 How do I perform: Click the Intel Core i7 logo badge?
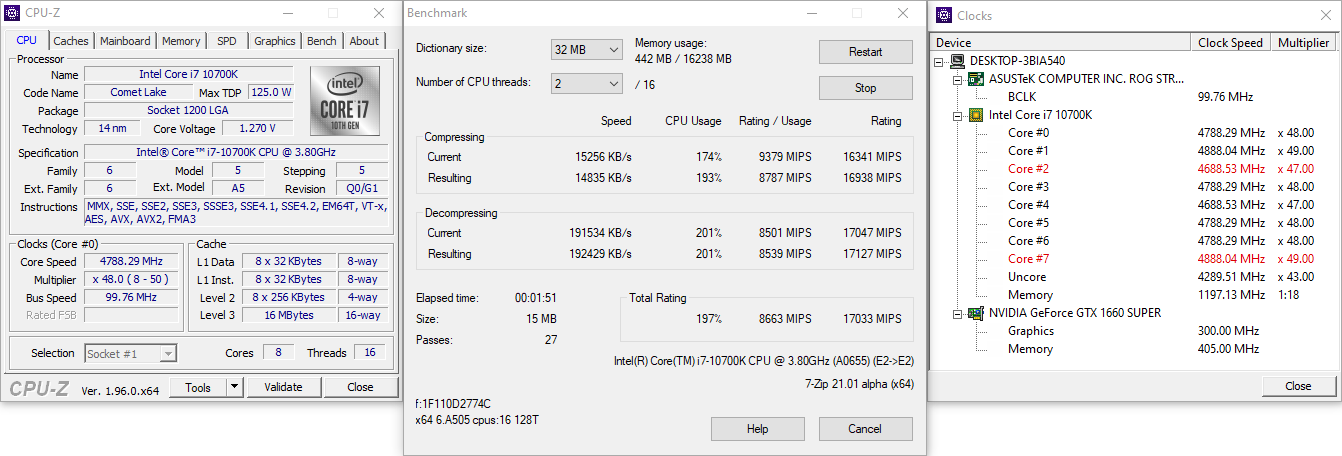tap(344, 101)
